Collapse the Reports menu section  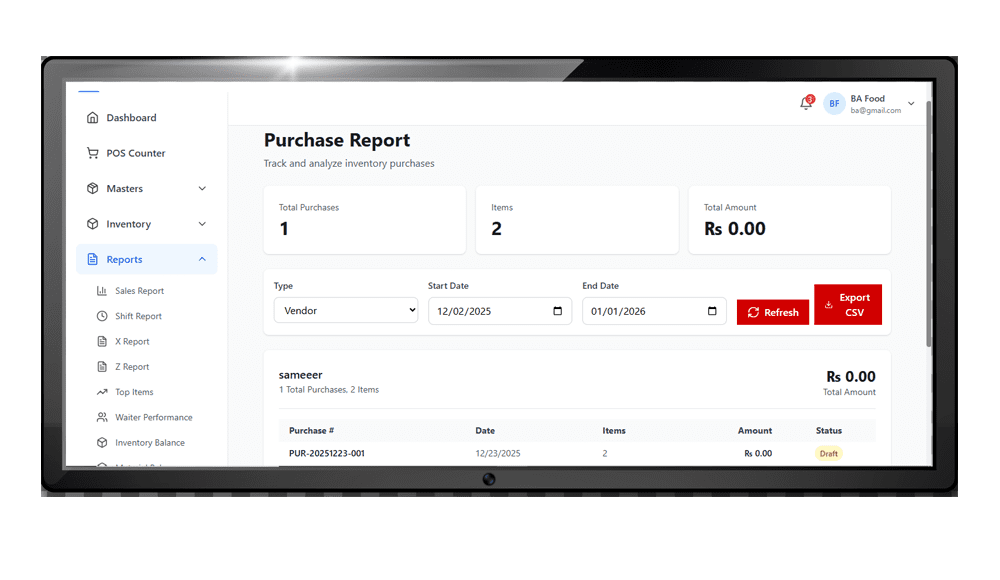point(202,260)
